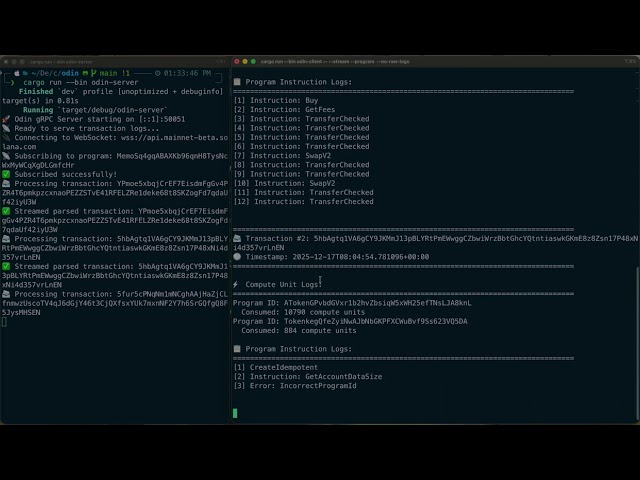Viewport: 640px width, 480px height.
Task: Click inbox icon beside Processing transaction: 5hbAgtq1VA6g
Action: (6, 239)
